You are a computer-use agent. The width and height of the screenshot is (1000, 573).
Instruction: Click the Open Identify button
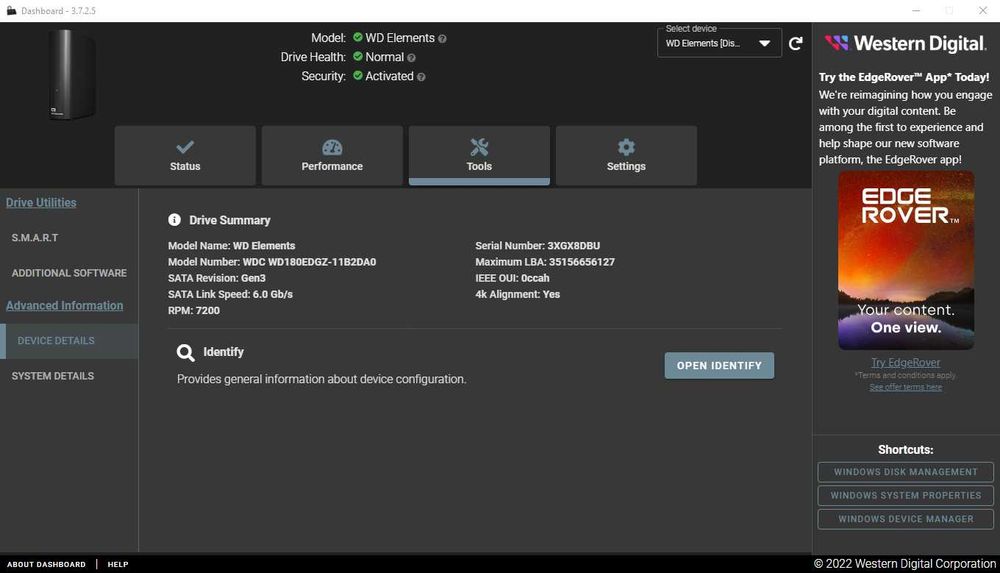tap(719, 366)
